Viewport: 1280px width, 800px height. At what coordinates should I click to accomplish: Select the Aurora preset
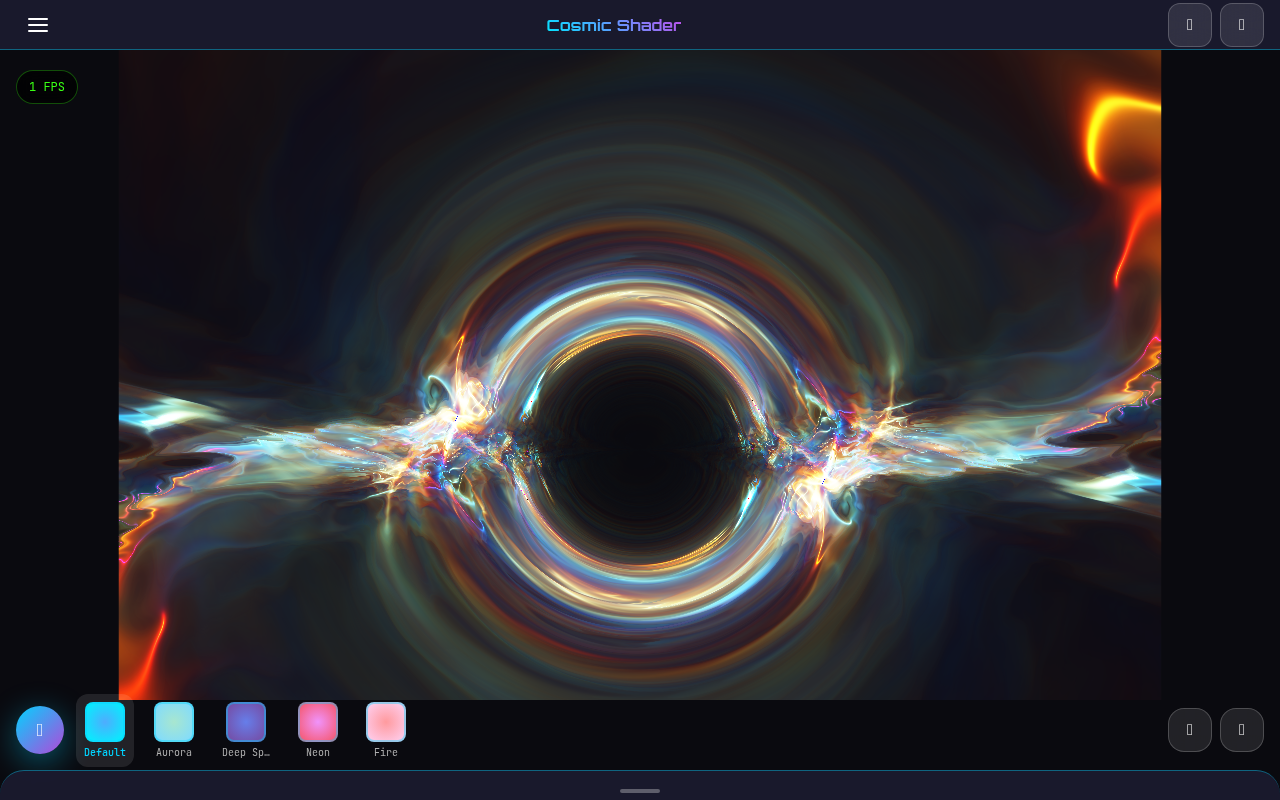pyautogui.click(x=174, y=722)
